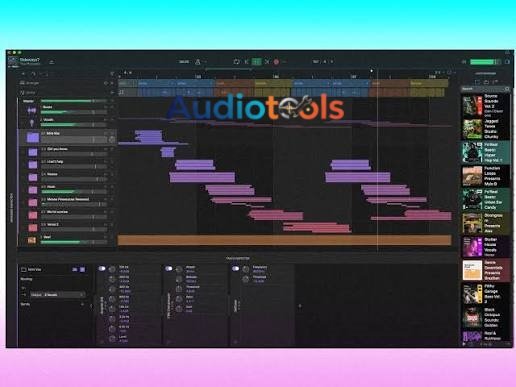
Task: Click the search magnifier icon in browser
Action: pyautogui.click(x=507, y=89)
